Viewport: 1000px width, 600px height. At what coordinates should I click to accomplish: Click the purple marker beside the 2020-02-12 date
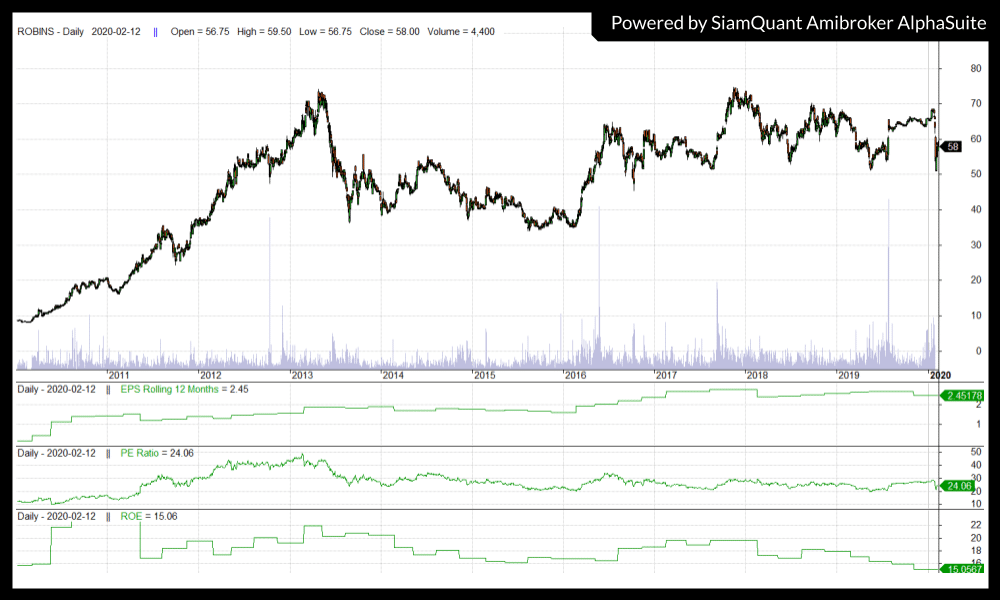155,32
